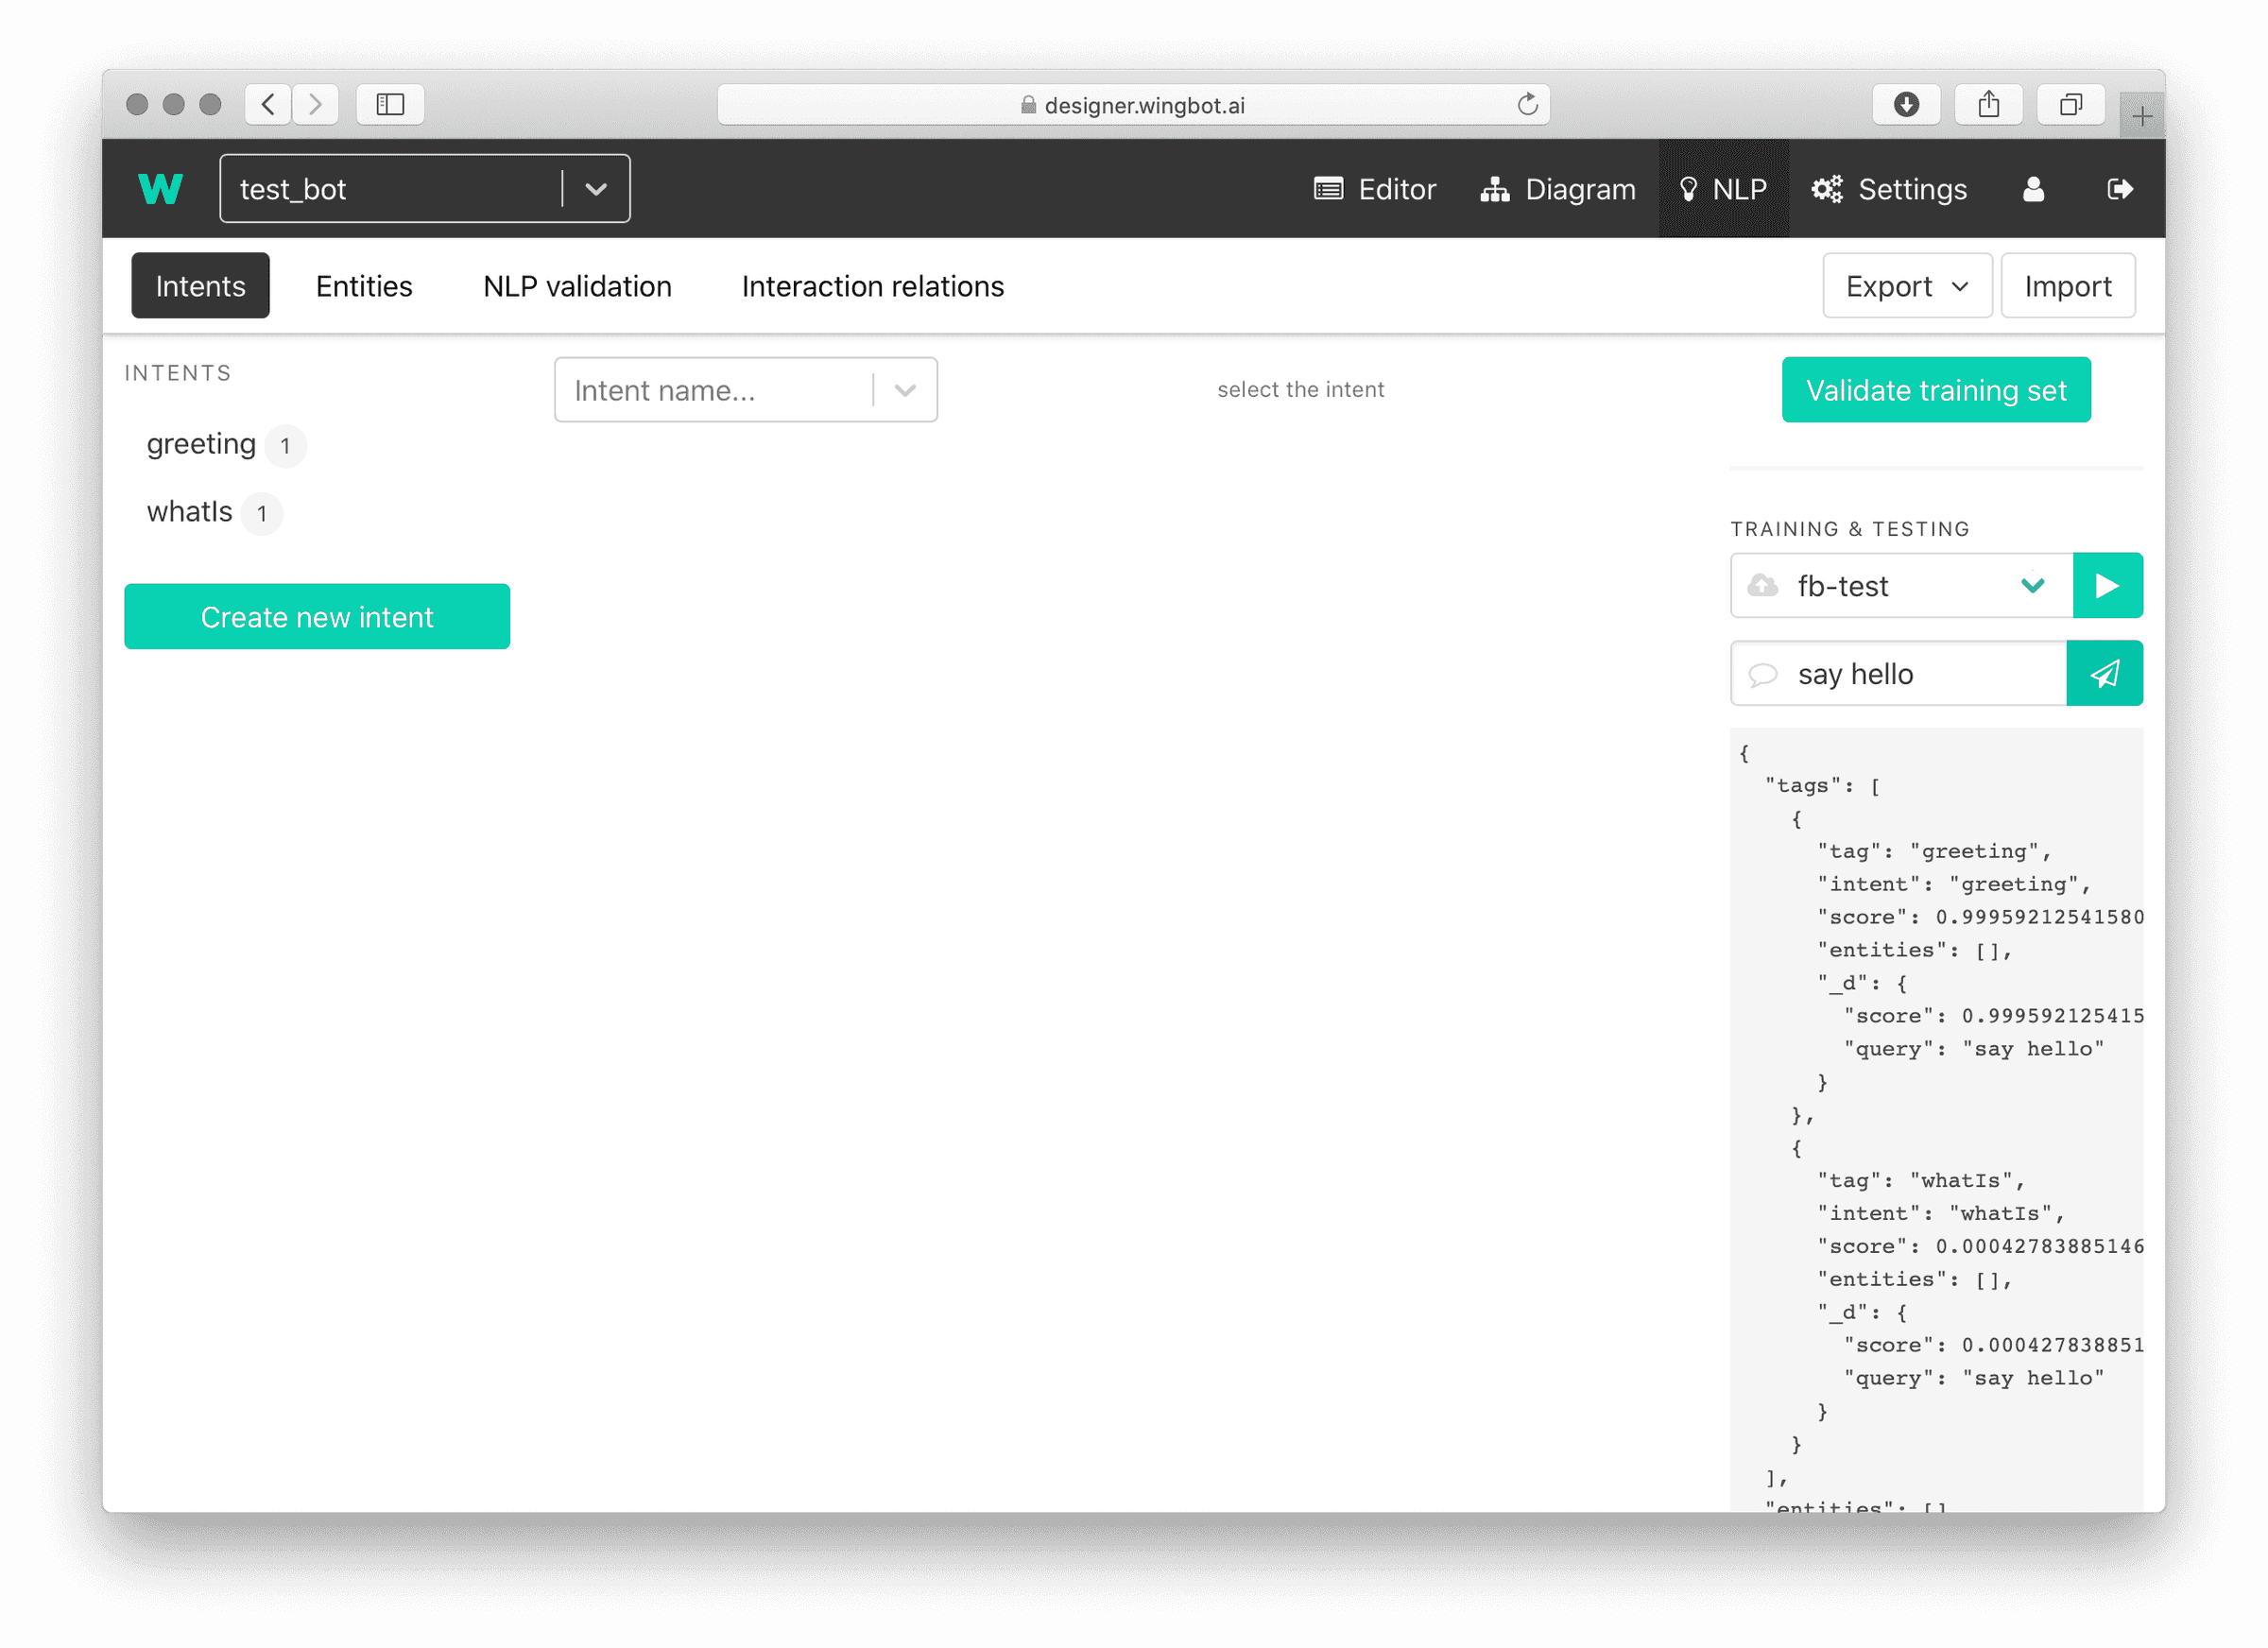
Task: Switch to Interaction relations tab
Action: (872, 286)
